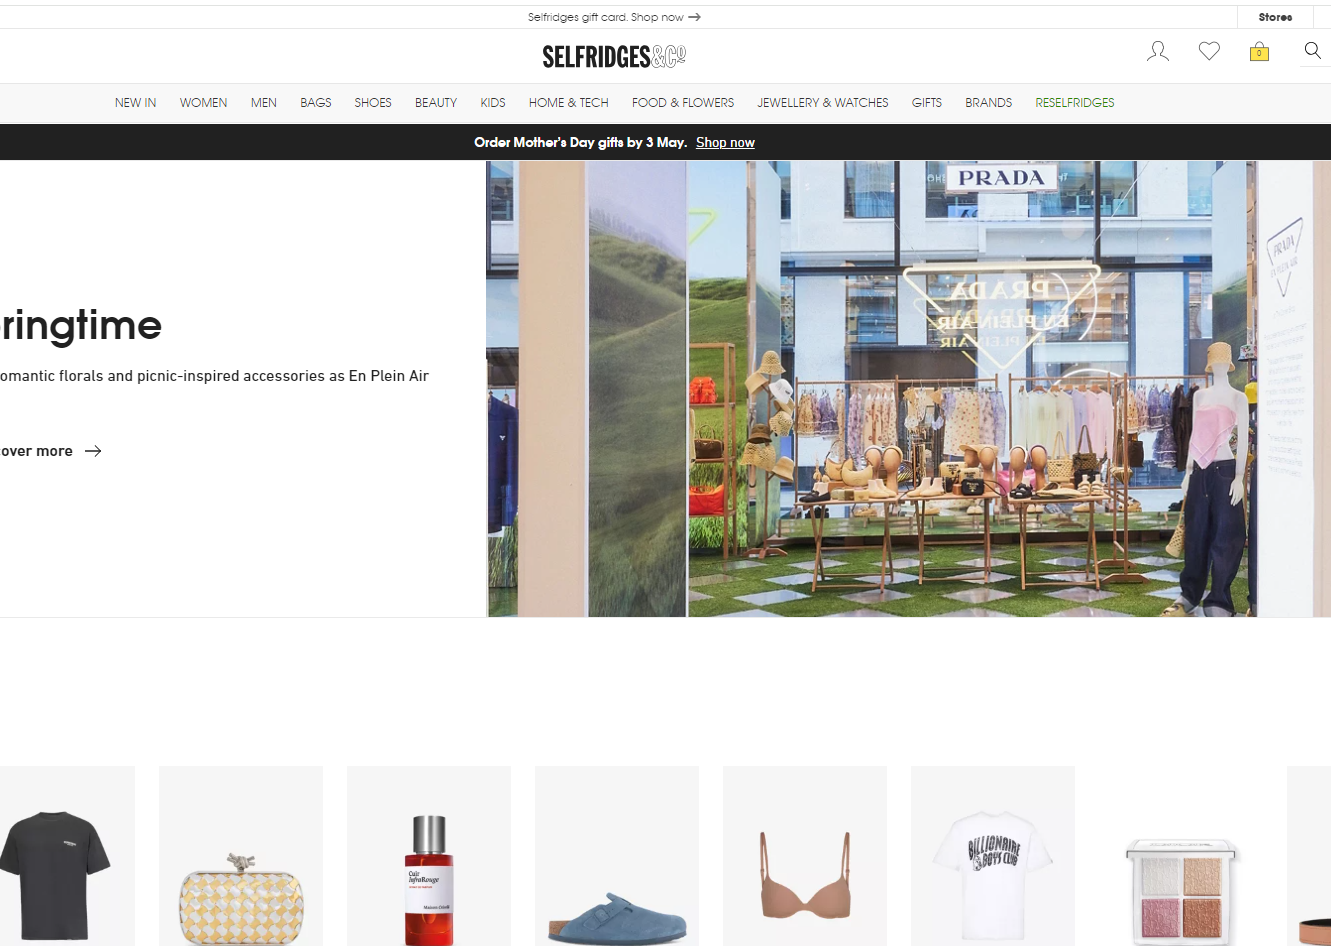
Task: Open the RESELFRIDGES menu
Action: pos(1075,103)
